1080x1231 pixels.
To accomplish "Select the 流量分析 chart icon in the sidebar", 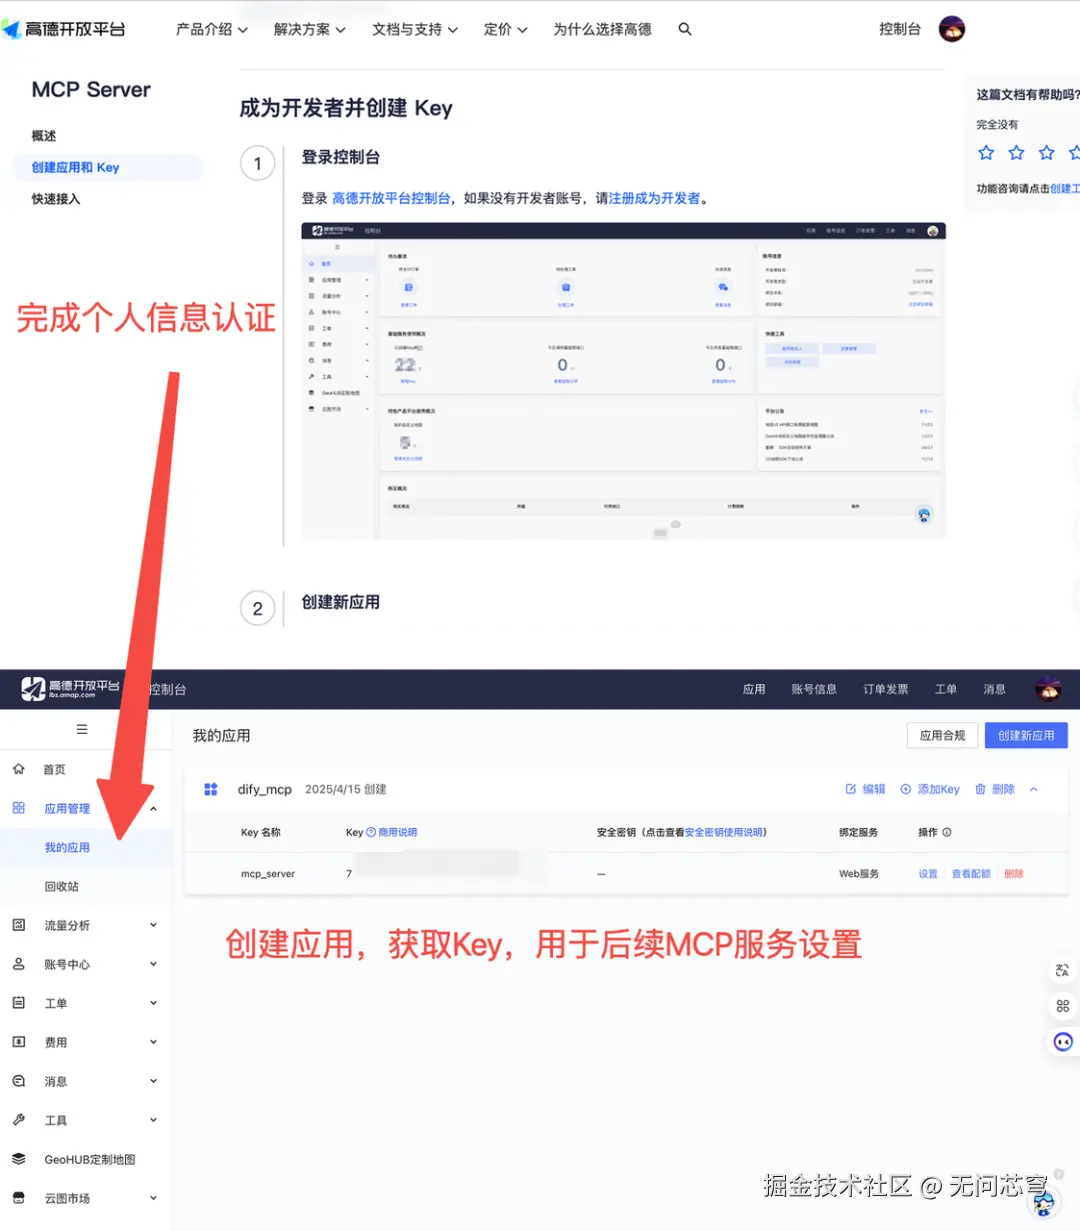I will [17, 925].
